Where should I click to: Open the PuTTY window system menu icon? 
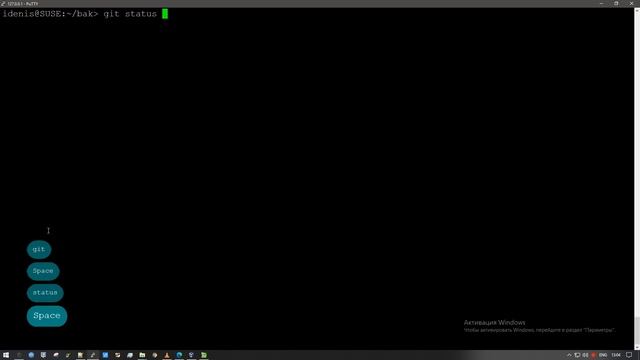3,3
